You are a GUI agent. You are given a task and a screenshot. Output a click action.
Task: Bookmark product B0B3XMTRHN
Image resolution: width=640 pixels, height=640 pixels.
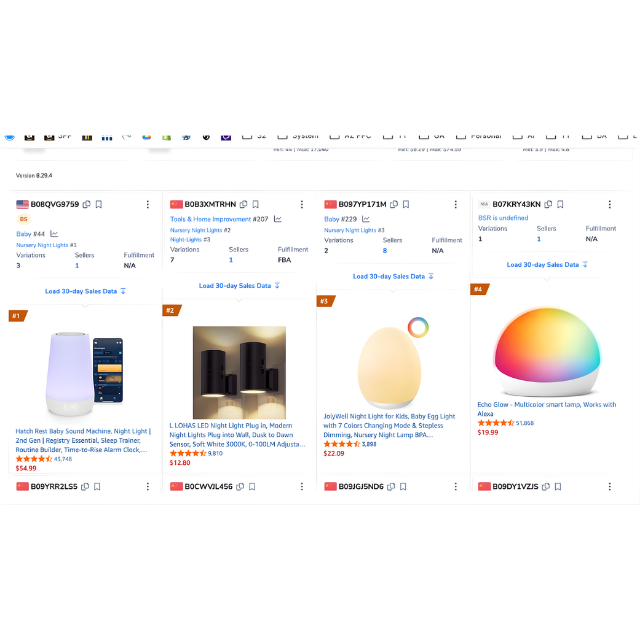[x=256, y=204]
